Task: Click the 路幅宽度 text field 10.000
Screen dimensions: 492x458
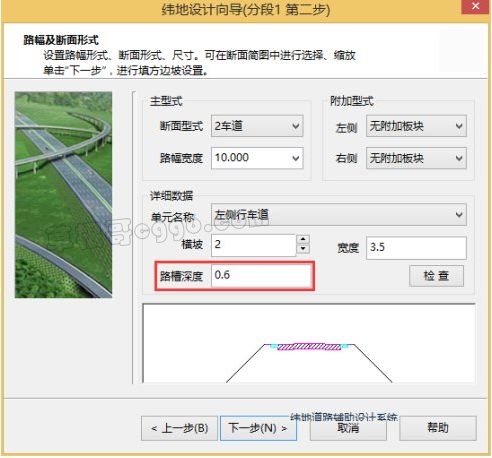Action: pyautogui.click(x=250, y=158)
